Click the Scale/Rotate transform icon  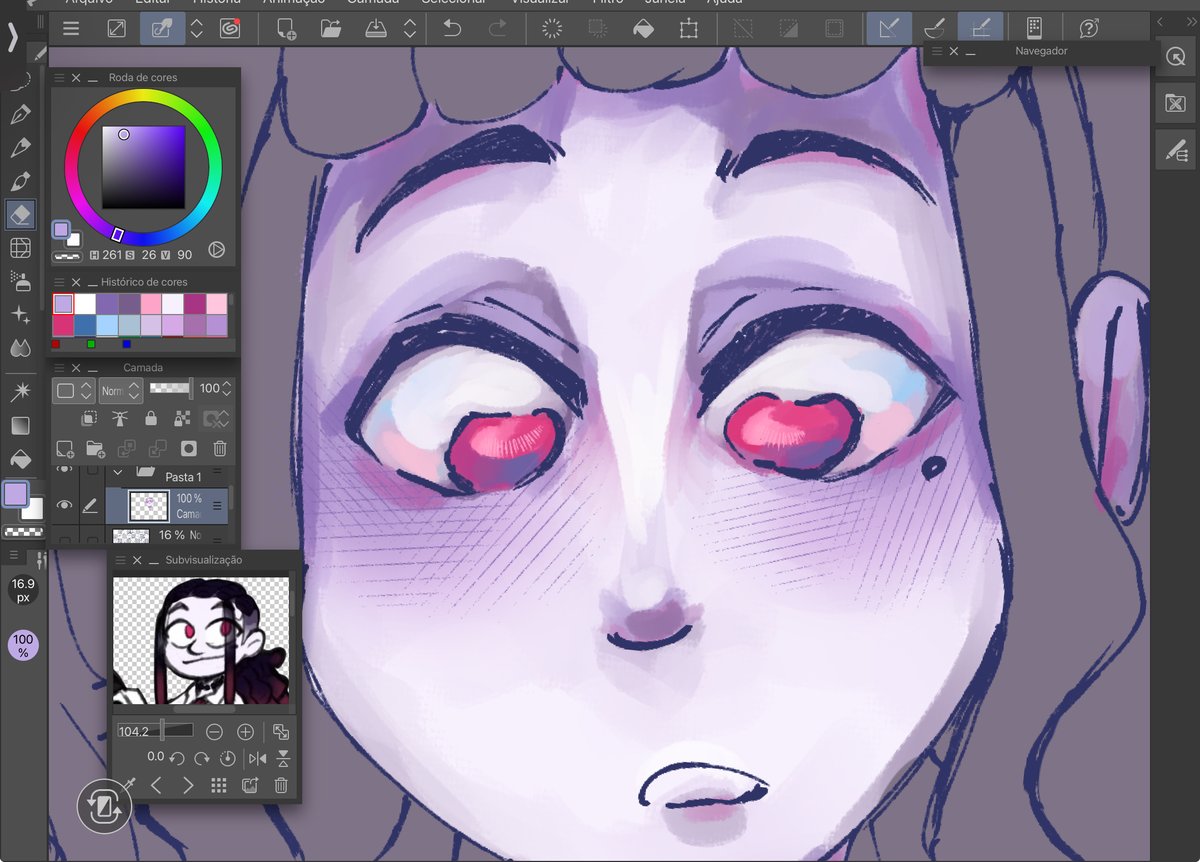tap(689, 29)
